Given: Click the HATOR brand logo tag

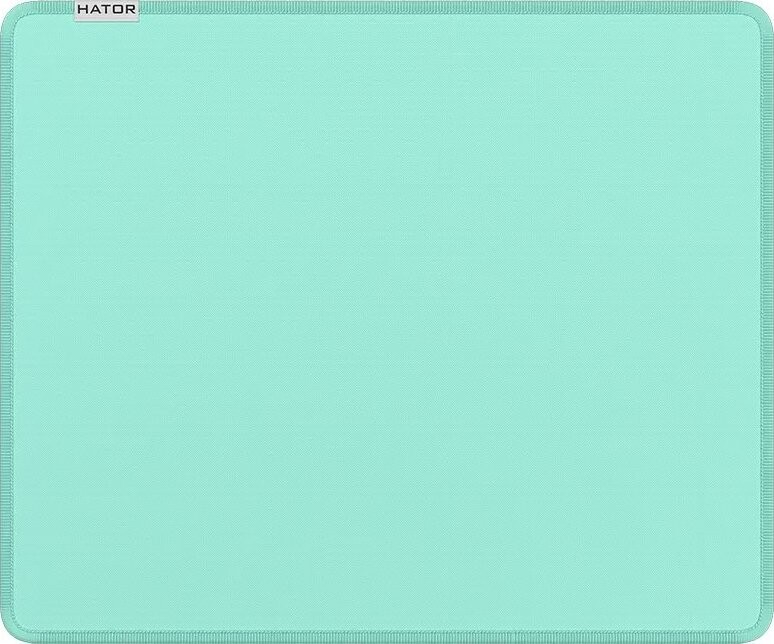Looking at the screenshot, I should click(x=107, y=11).
